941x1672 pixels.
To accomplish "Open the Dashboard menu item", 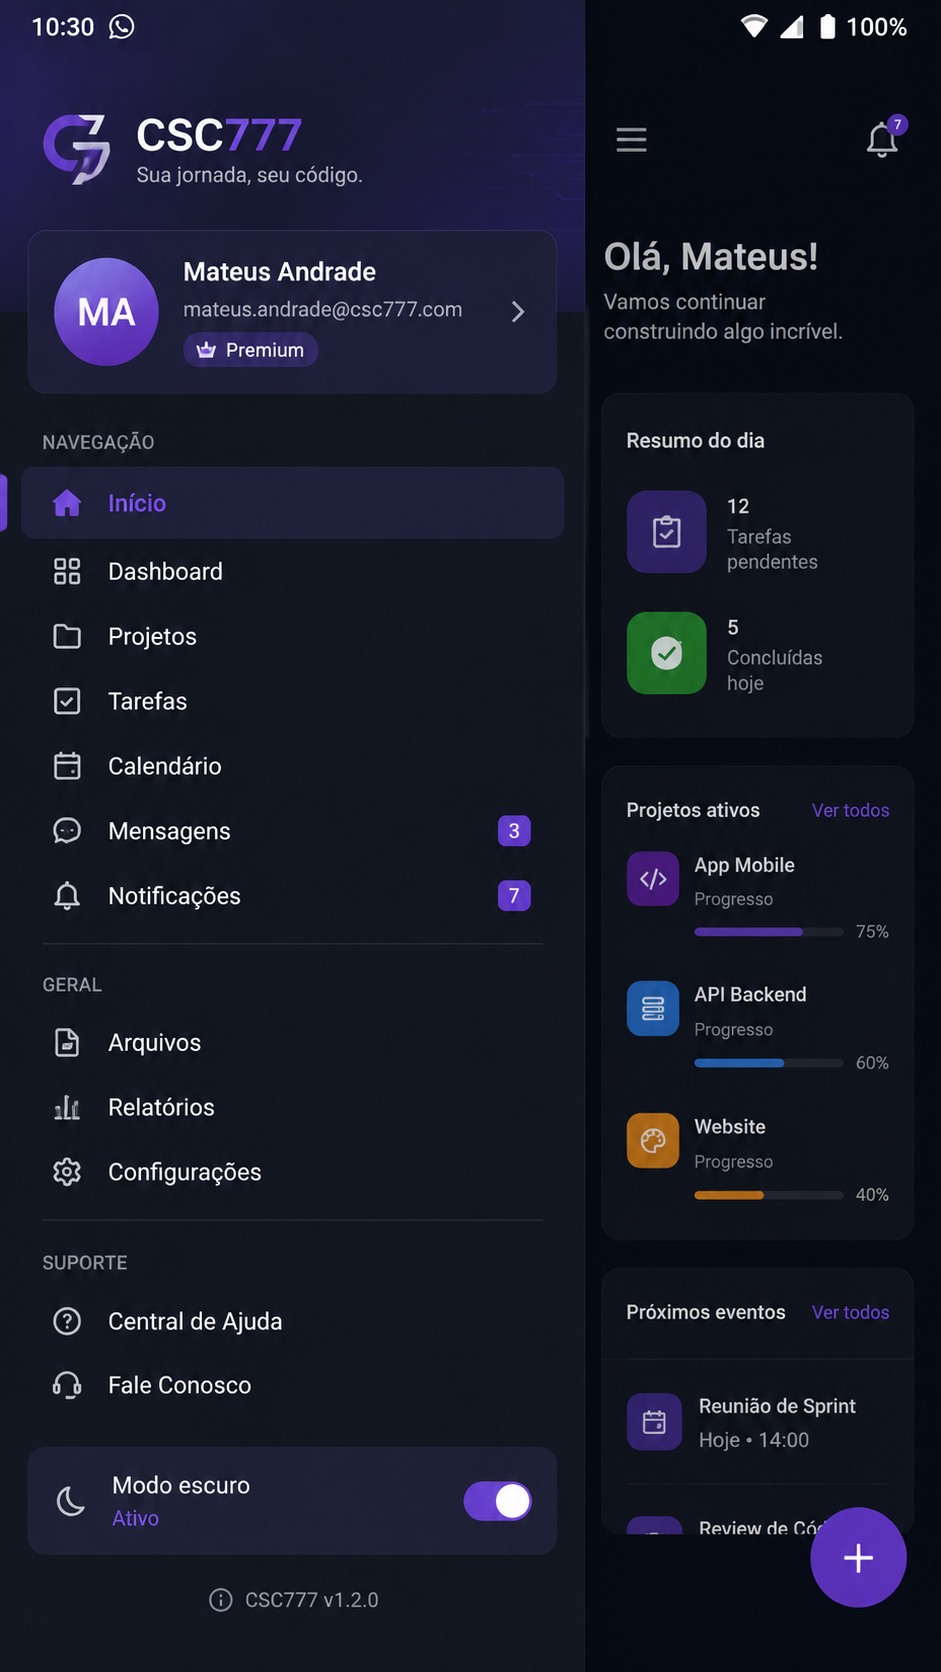I will point(293,571).
